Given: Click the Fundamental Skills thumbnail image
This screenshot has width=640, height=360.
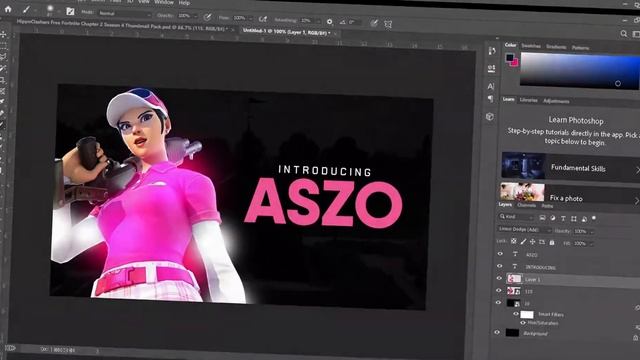Looking at the screenshot, I should point(524,165).
